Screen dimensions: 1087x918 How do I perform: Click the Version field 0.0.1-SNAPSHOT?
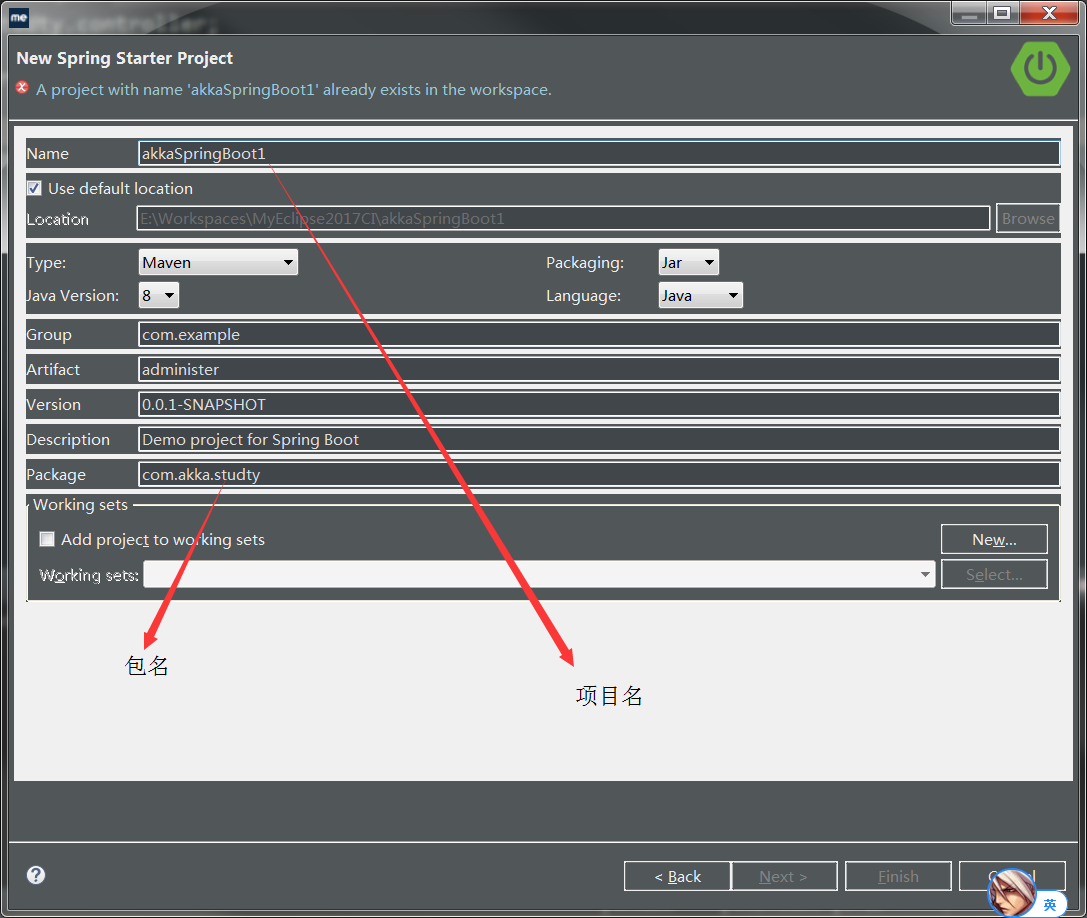tap(599, 404)
